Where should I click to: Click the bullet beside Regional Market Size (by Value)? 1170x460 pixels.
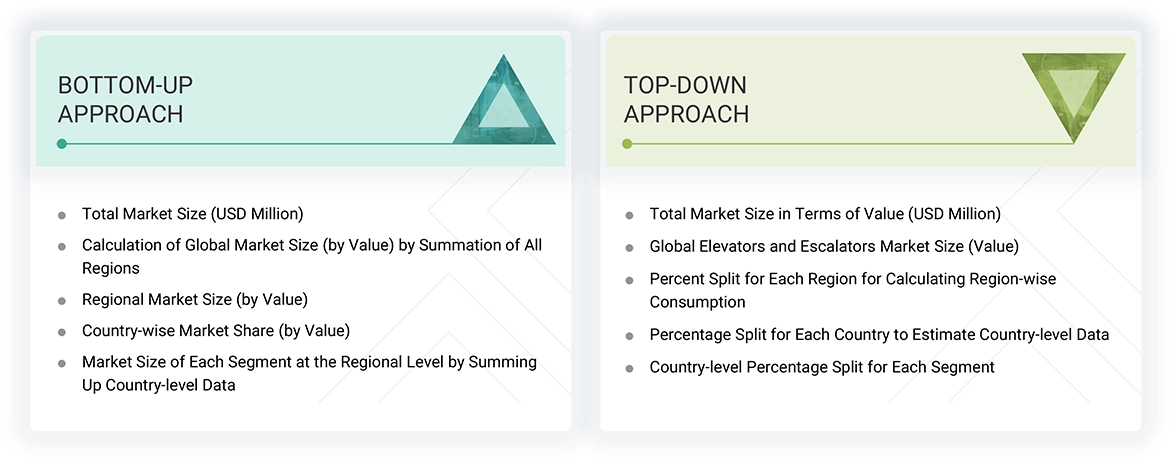[62, 300]
